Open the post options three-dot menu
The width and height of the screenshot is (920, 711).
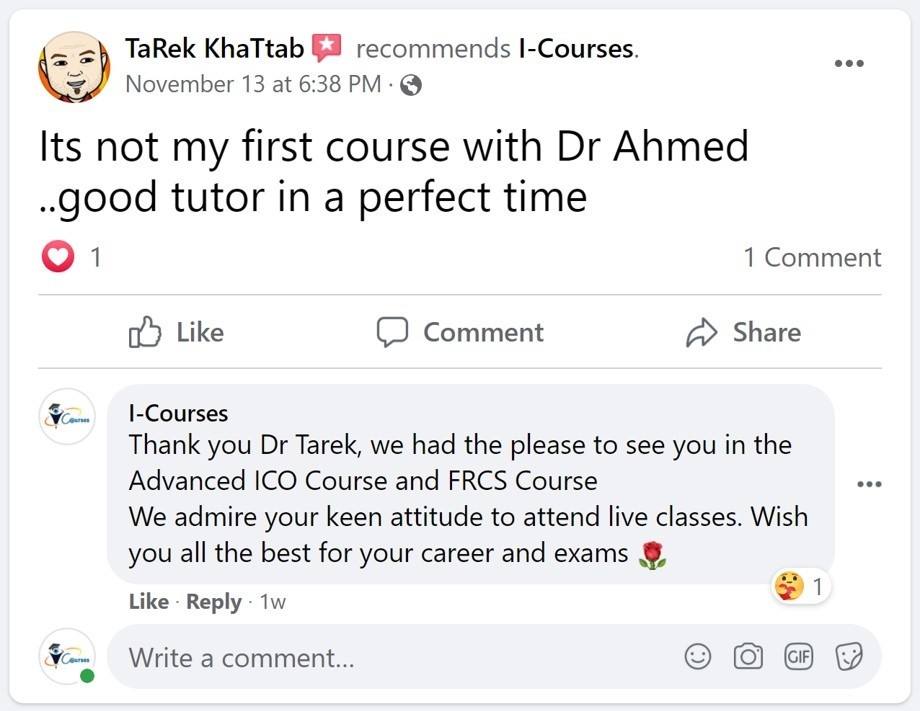pos(849,63)
